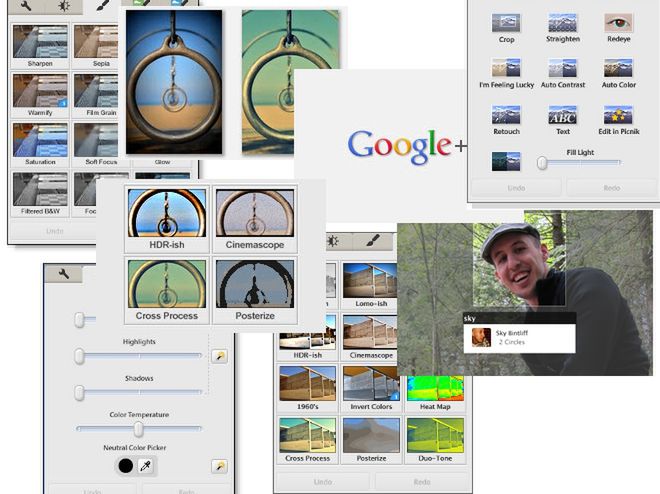
Task: Adjust the Fill Light slider handle
Action: (542, 163)
